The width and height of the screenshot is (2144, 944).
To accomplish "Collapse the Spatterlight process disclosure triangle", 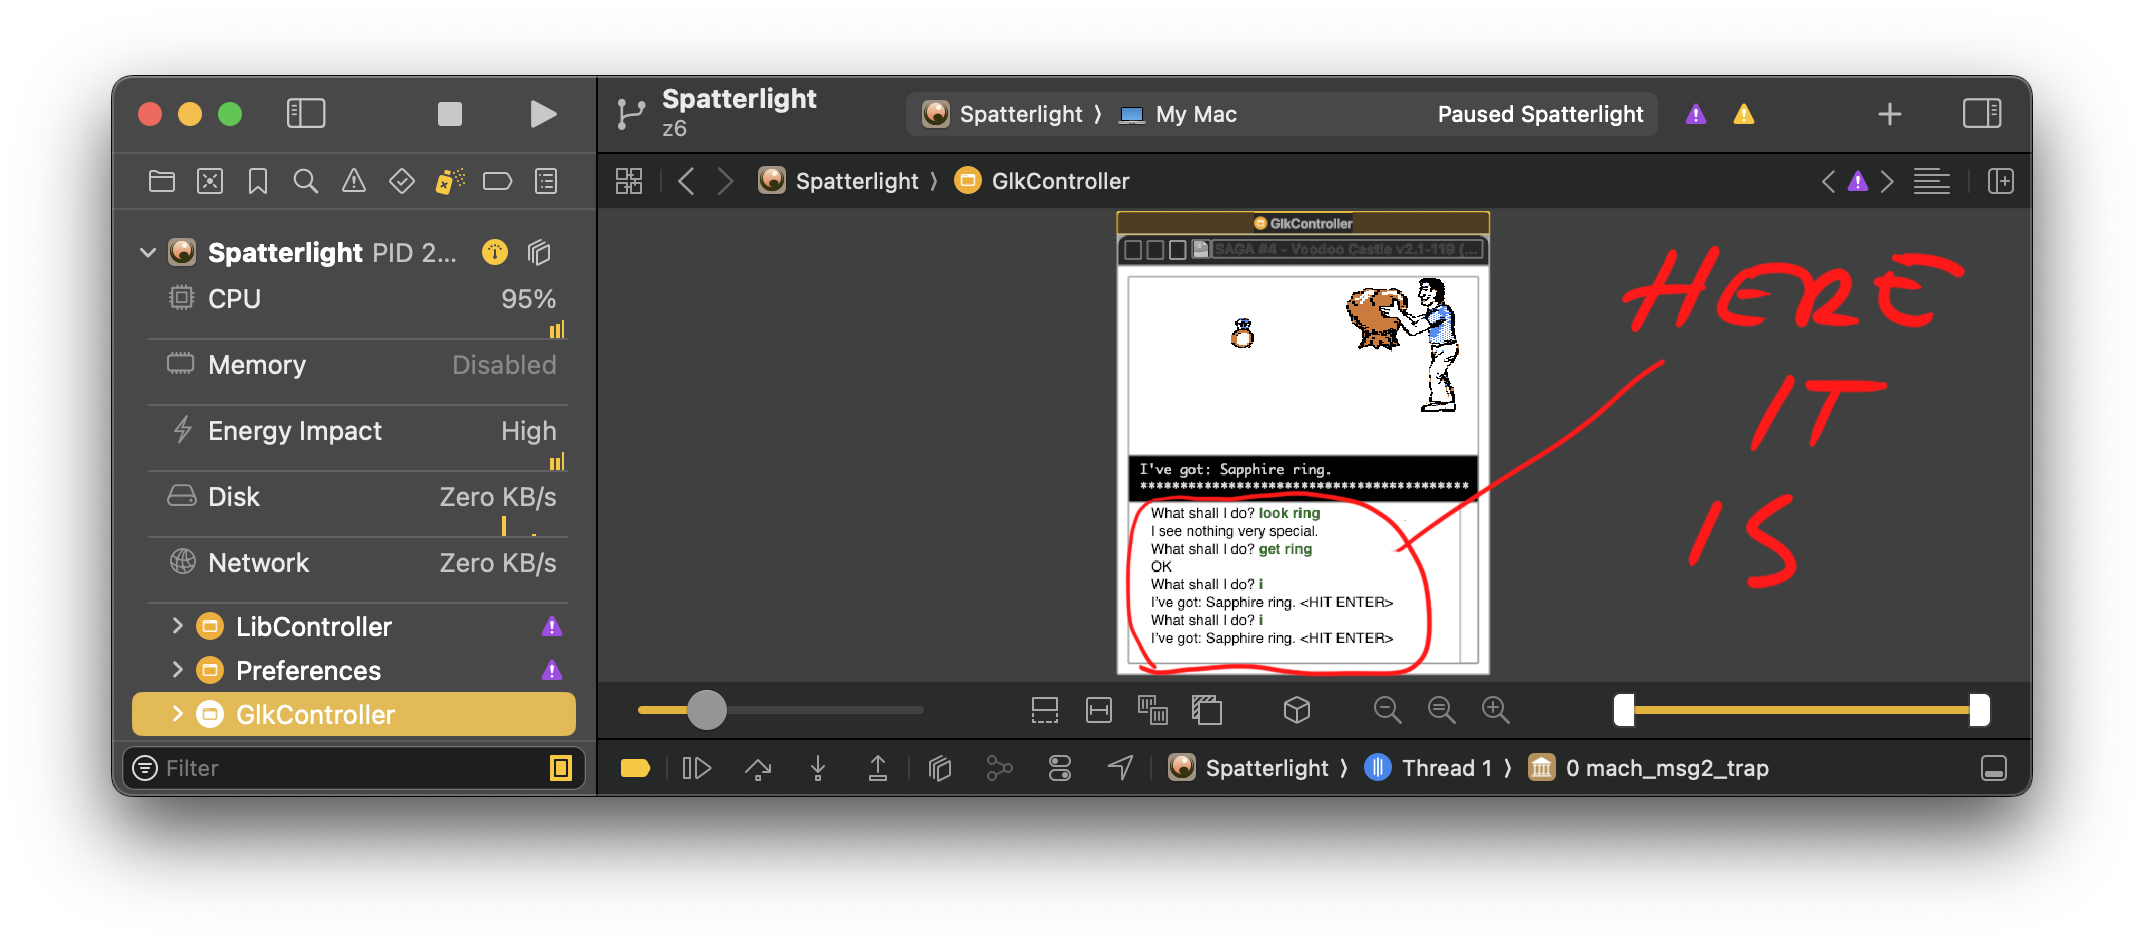I will tap(148, 253).
